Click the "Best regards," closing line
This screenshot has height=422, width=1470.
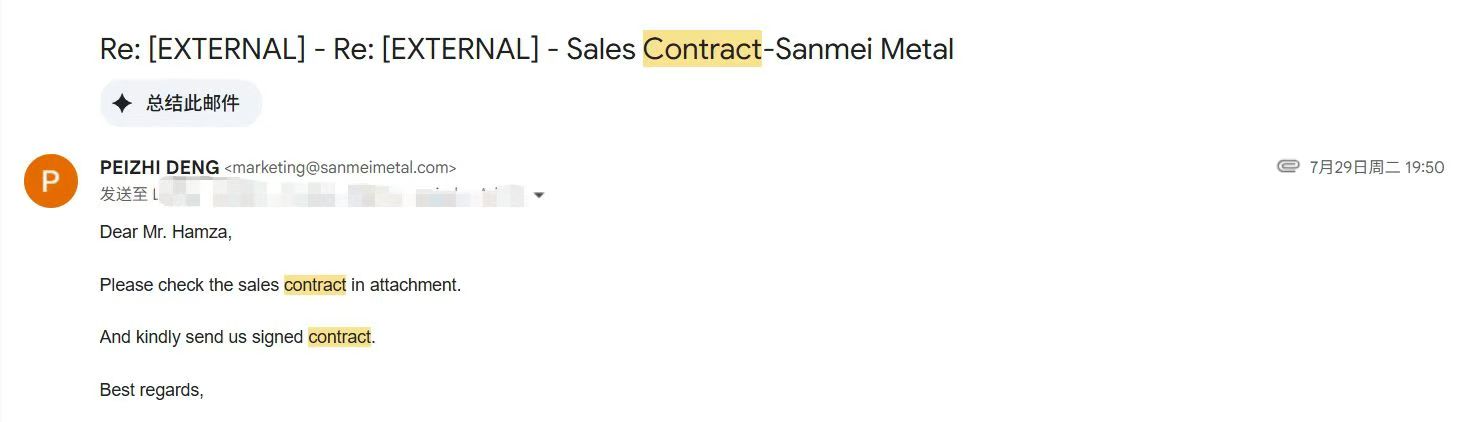tap(151, 390)
